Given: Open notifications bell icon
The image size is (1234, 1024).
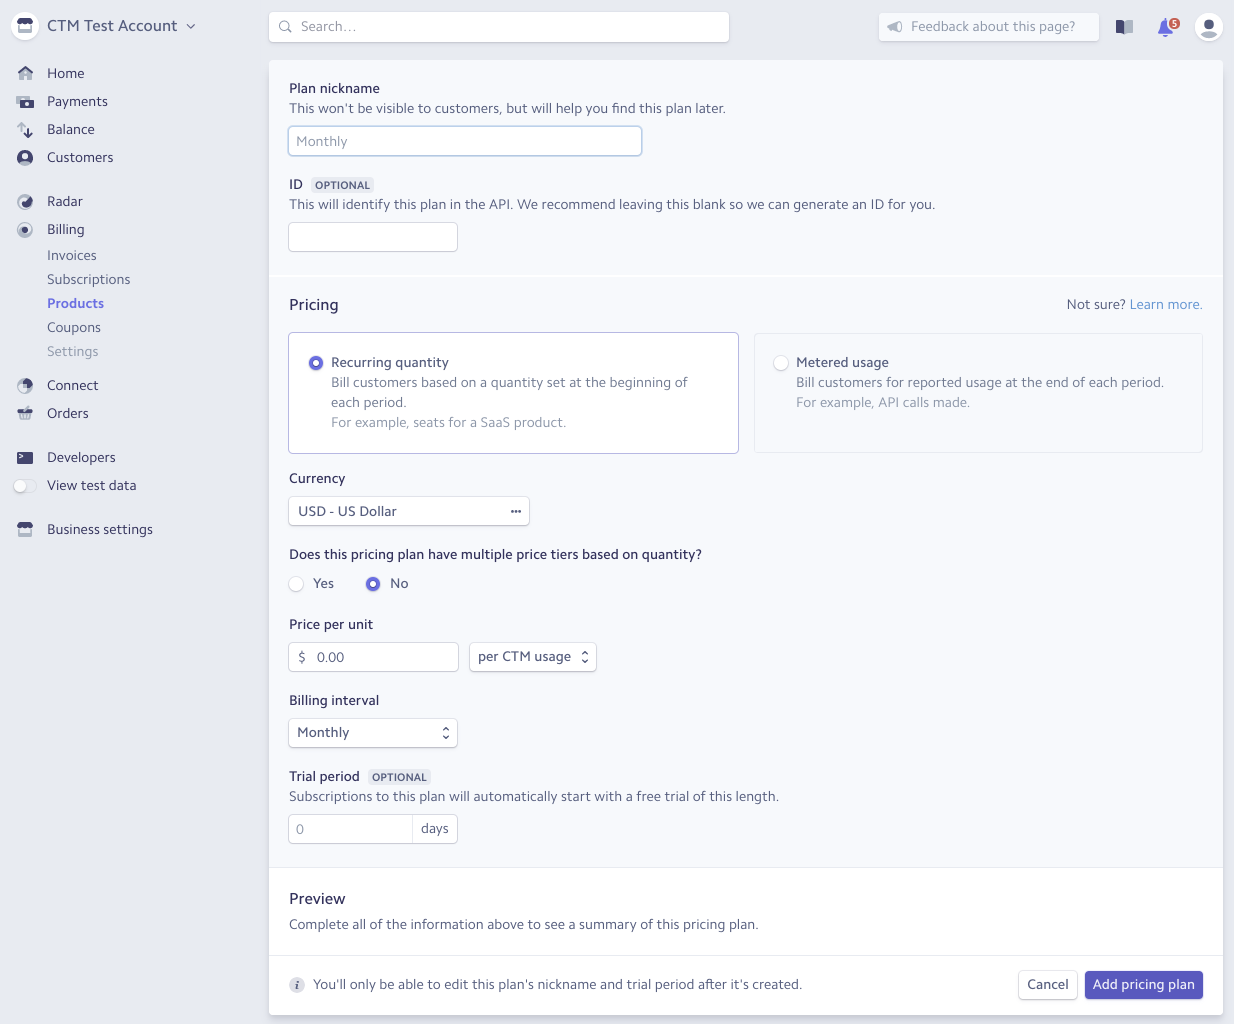Looking at the screenshot, I should (x=1166, y=28).
